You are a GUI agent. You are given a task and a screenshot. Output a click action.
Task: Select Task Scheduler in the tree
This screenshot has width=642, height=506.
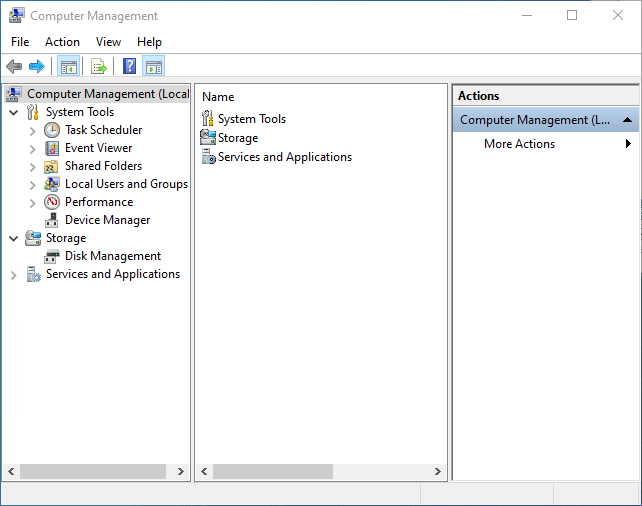point(104,130)
